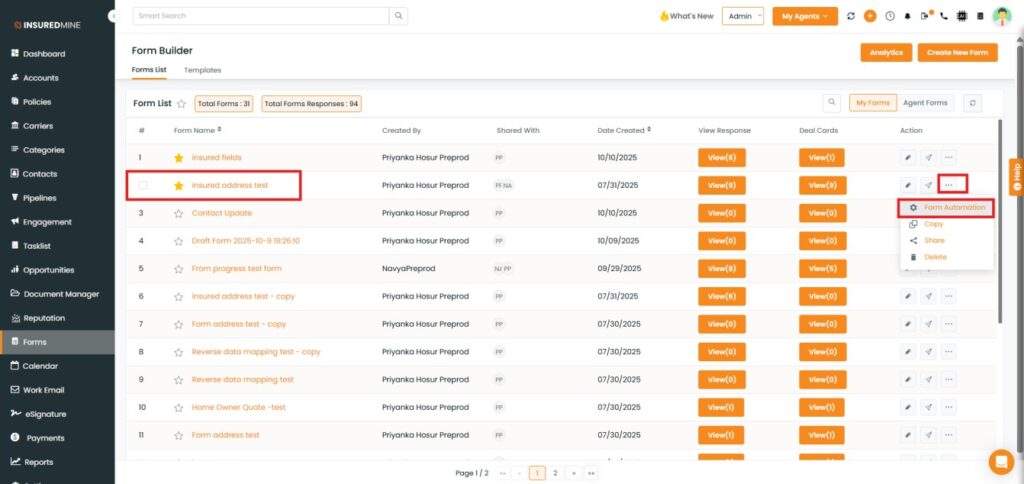The image size is (1024, 484).
Task: Open more options for Insured address test - copy
Action: point(948,296)
